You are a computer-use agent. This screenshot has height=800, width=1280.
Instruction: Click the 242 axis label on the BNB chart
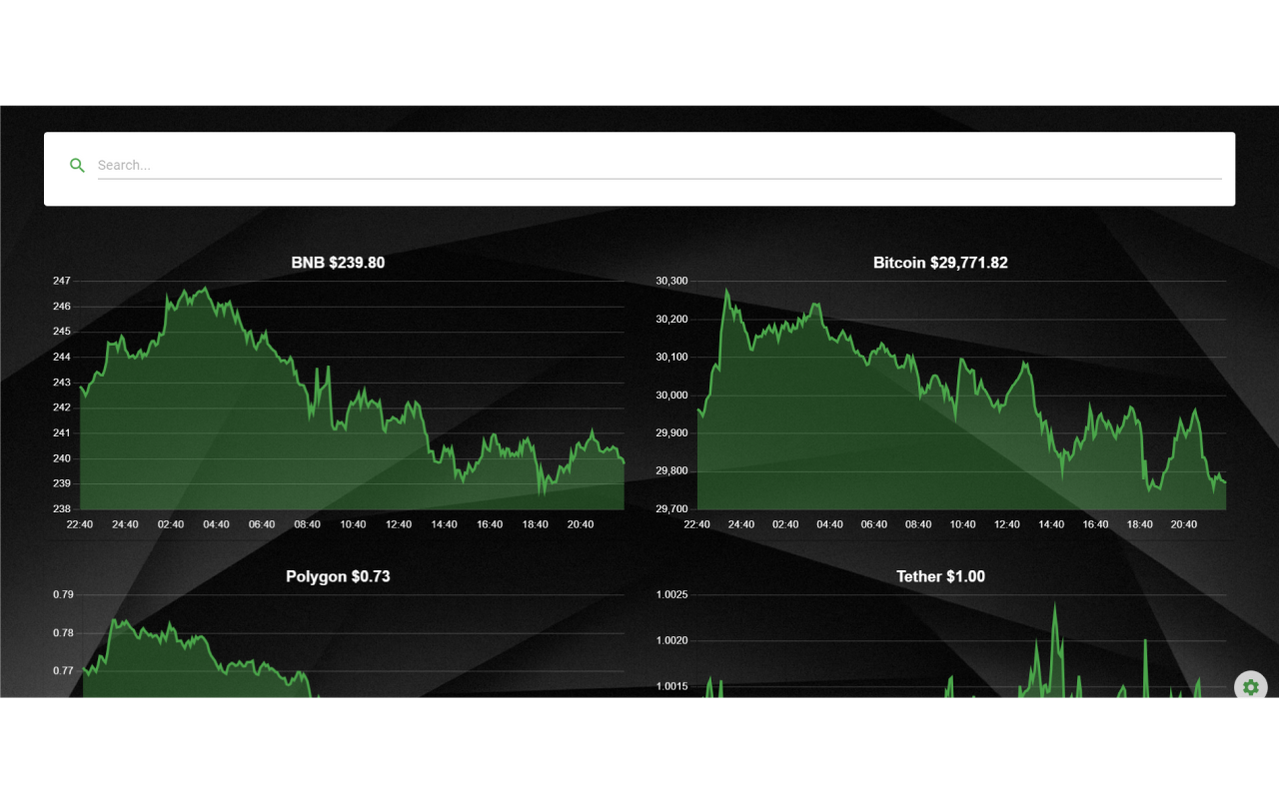point(62,408)
